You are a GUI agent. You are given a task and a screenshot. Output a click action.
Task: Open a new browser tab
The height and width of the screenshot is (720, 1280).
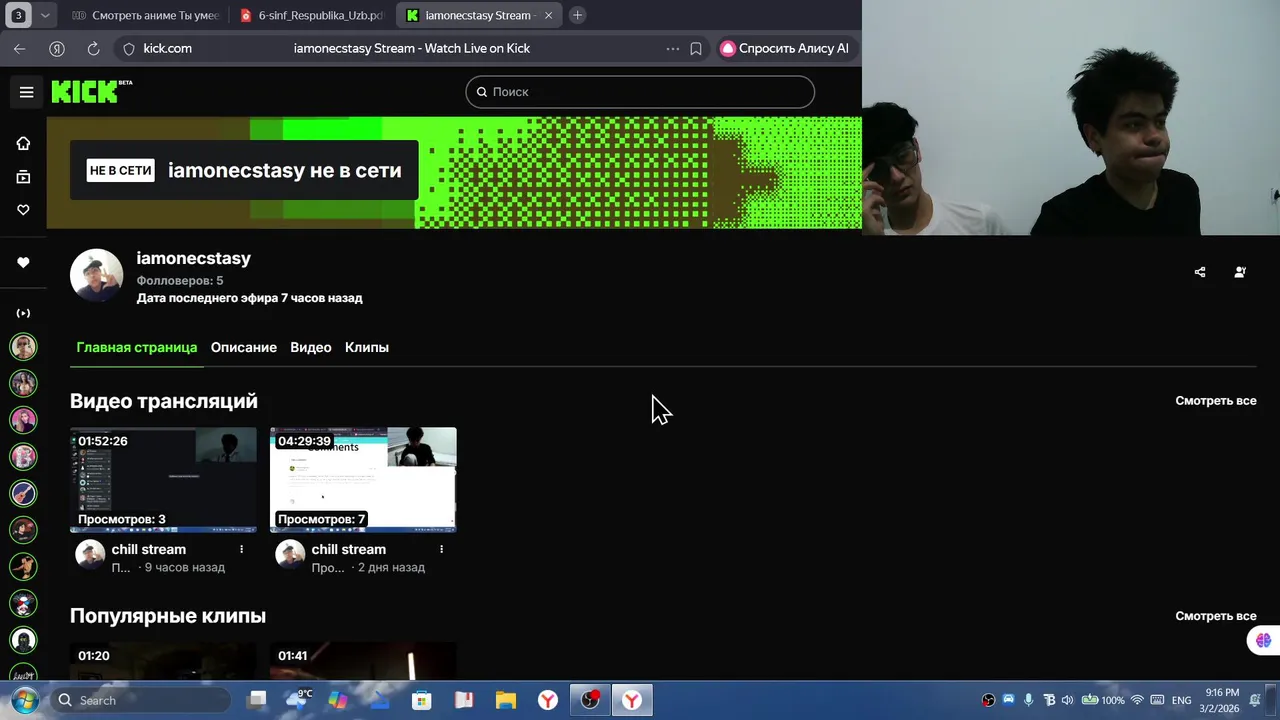tap(577, 15)
